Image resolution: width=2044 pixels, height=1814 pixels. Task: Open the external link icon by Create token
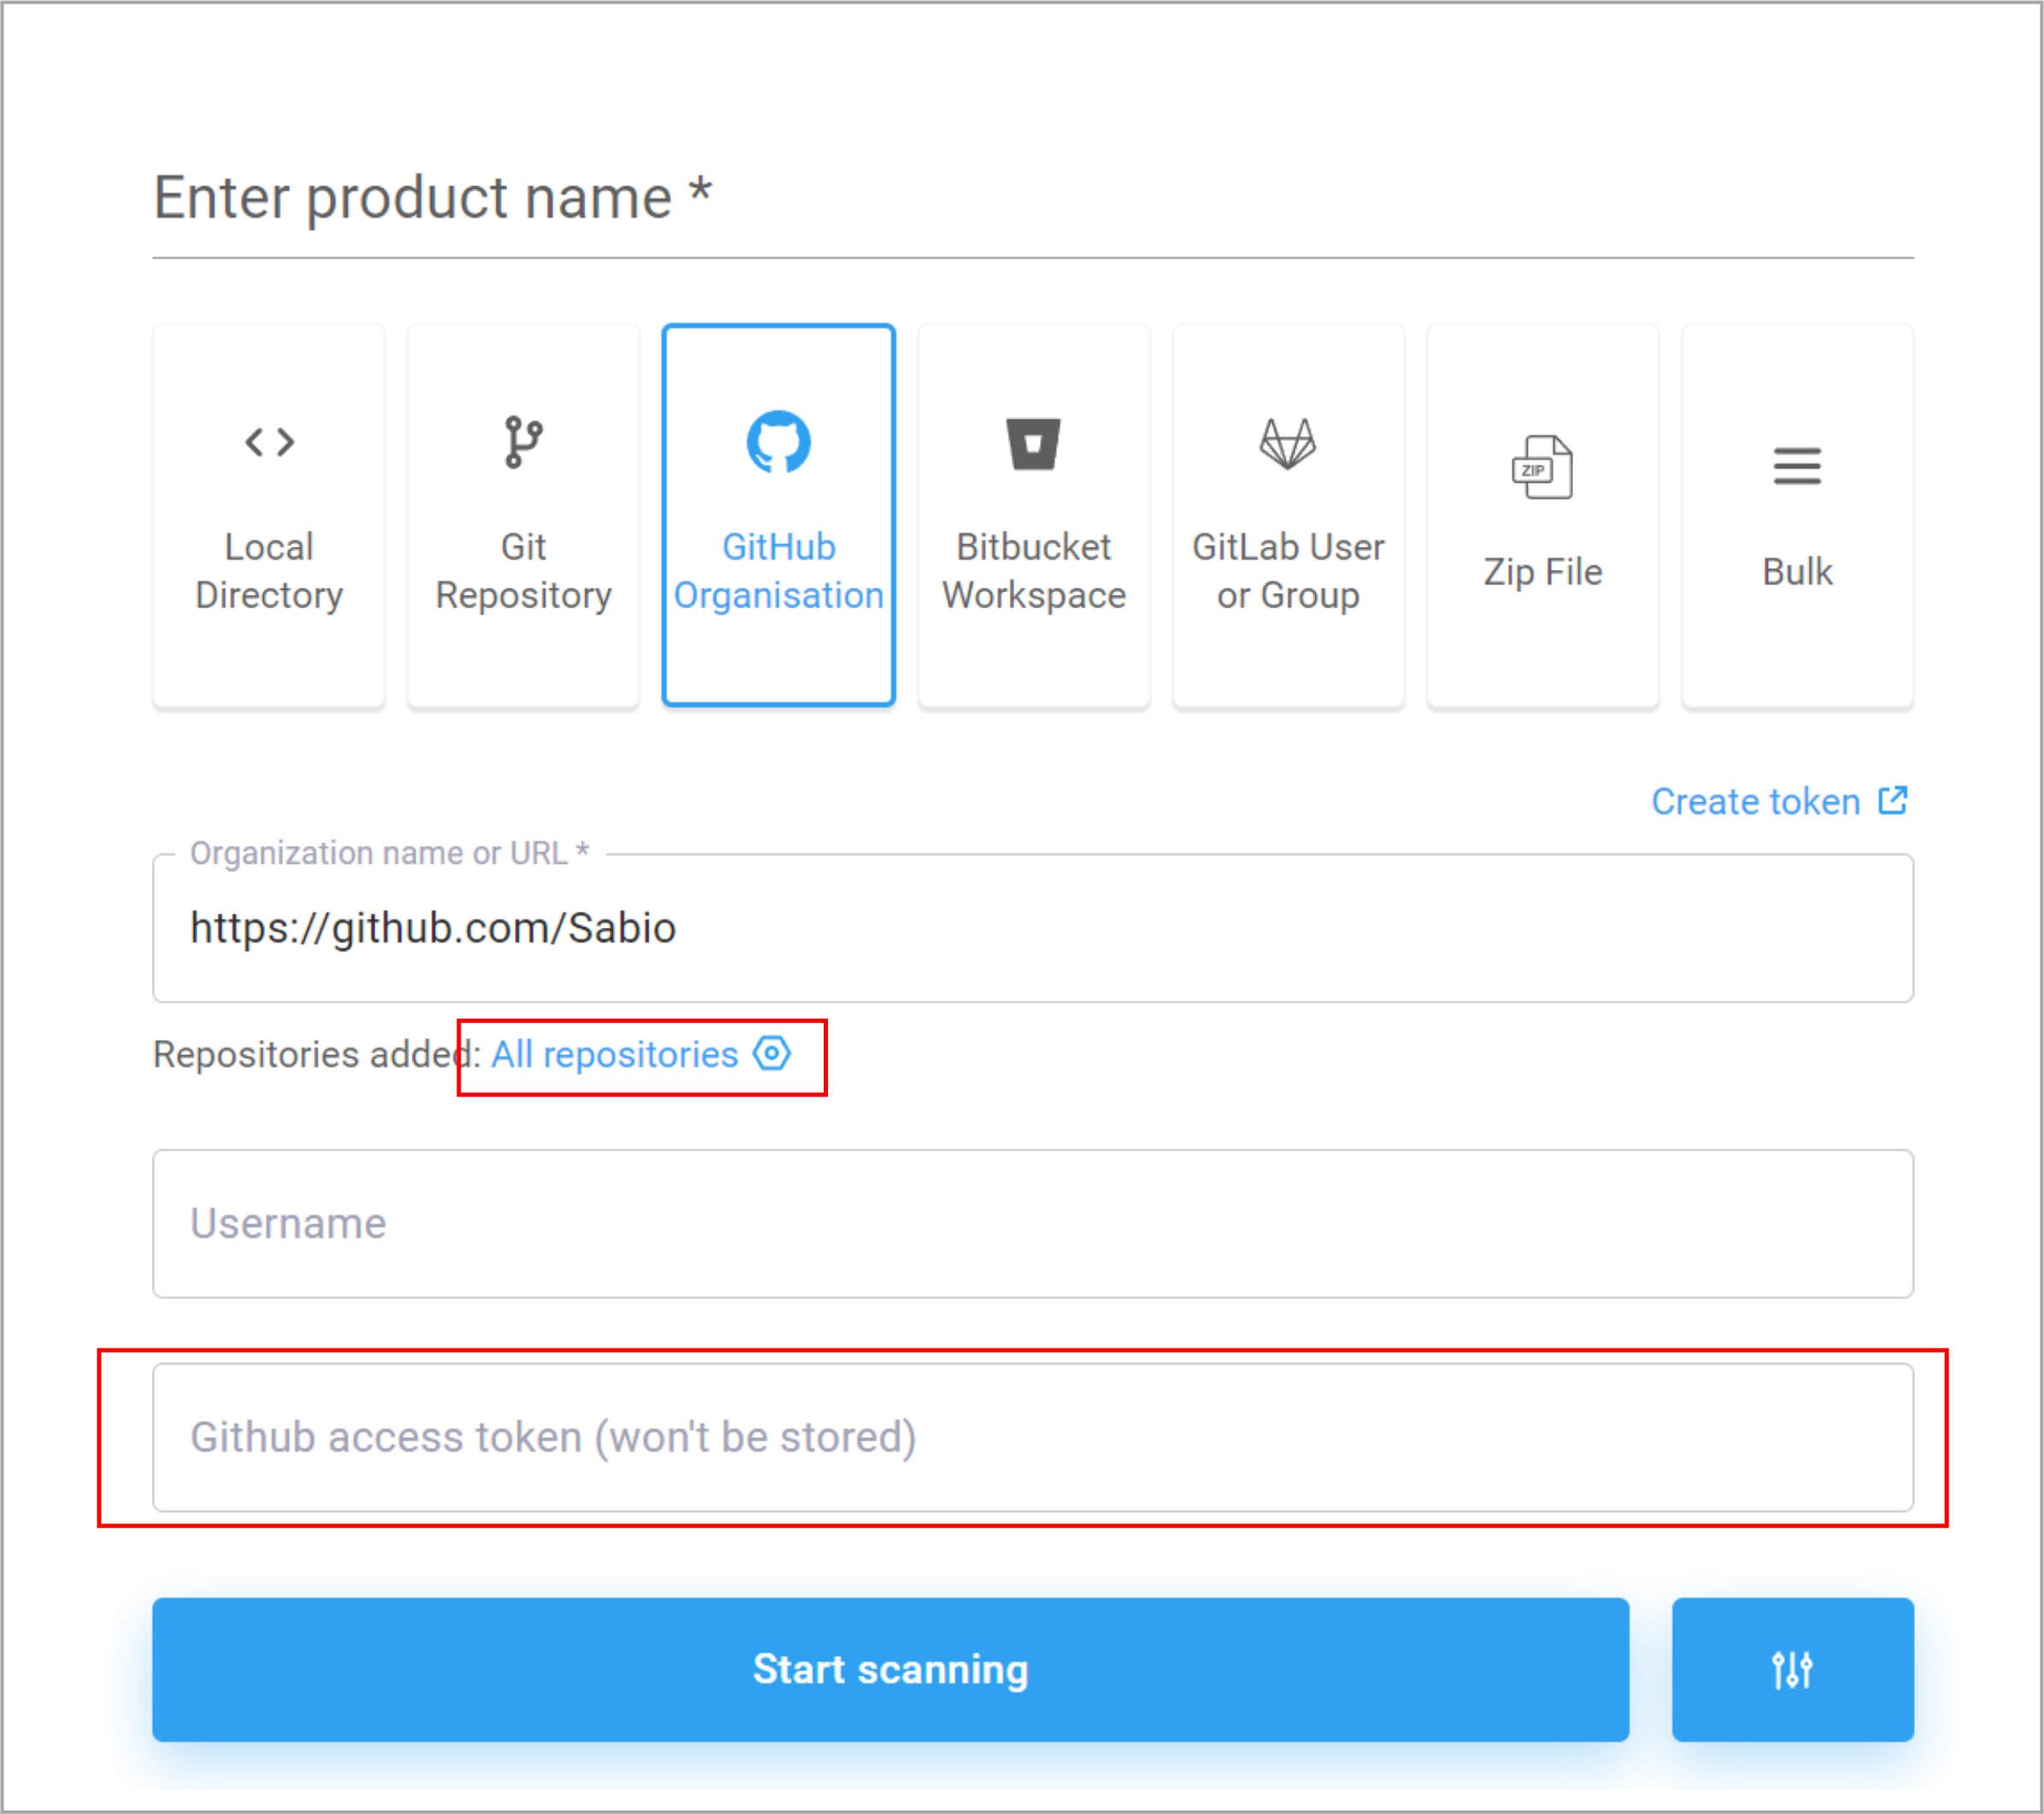coord(1892,800)
